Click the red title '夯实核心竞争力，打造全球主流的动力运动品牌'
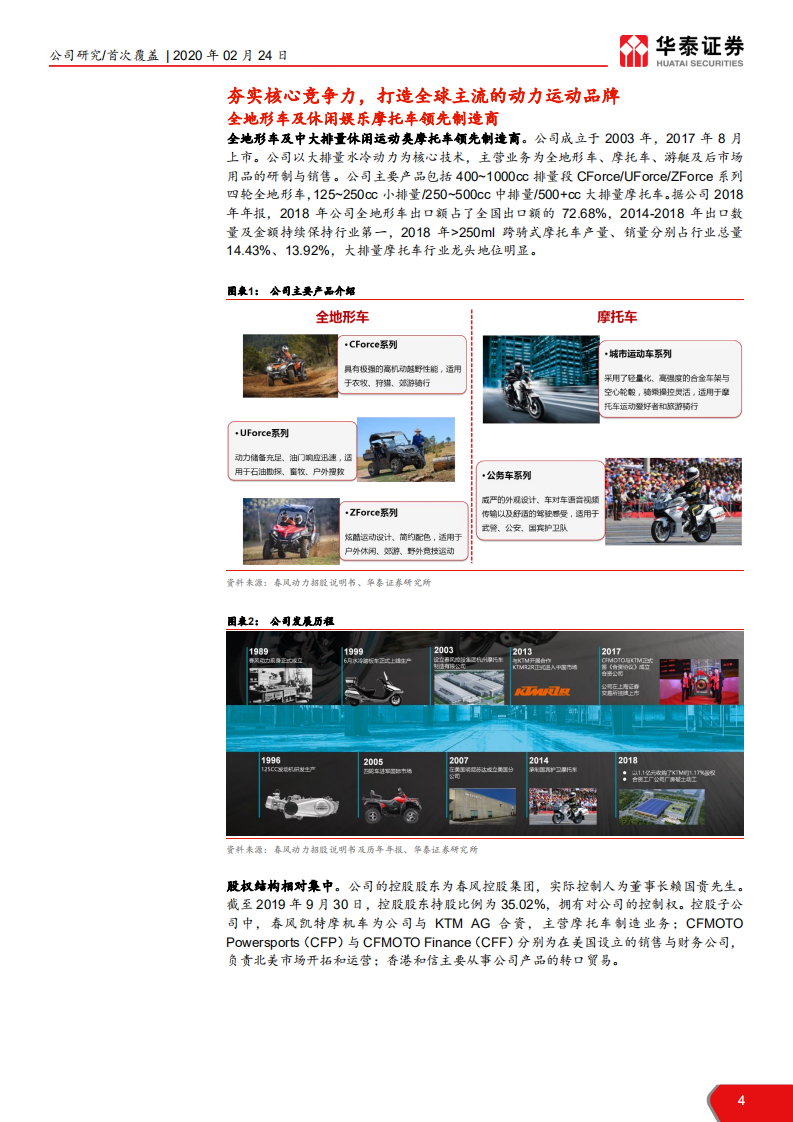 [x=423, y=96]
